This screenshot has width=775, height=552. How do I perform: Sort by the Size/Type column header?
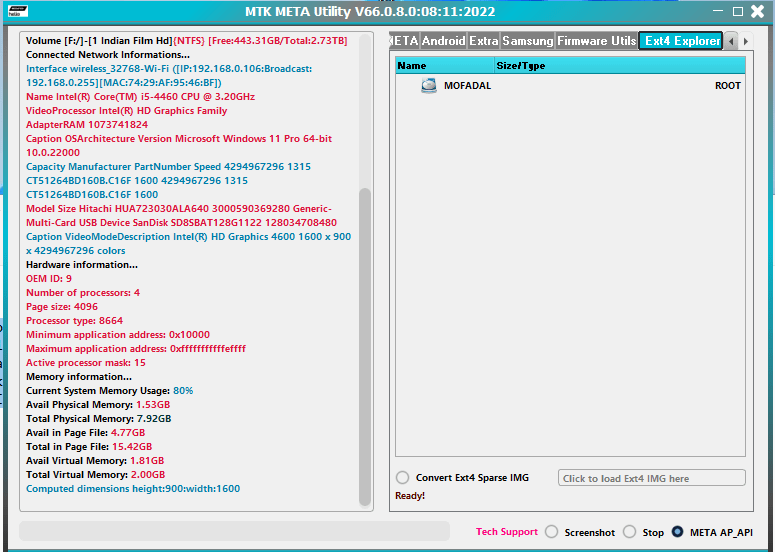(620, 65)
